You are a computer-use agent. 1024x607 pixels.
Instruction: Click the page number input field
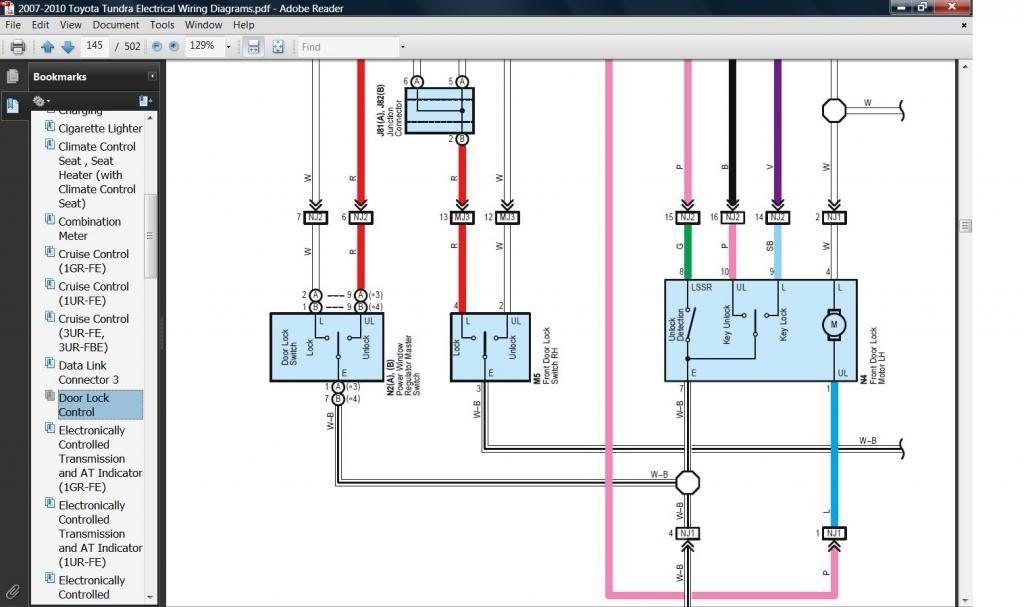click(x=96, y=47)
